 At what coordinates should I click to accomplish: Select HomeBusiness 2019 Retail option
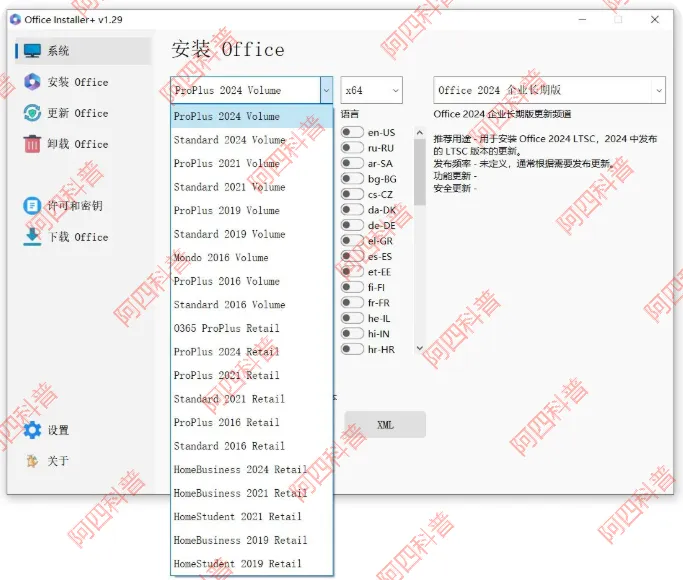pyautogui.click(x=252, y=540)
